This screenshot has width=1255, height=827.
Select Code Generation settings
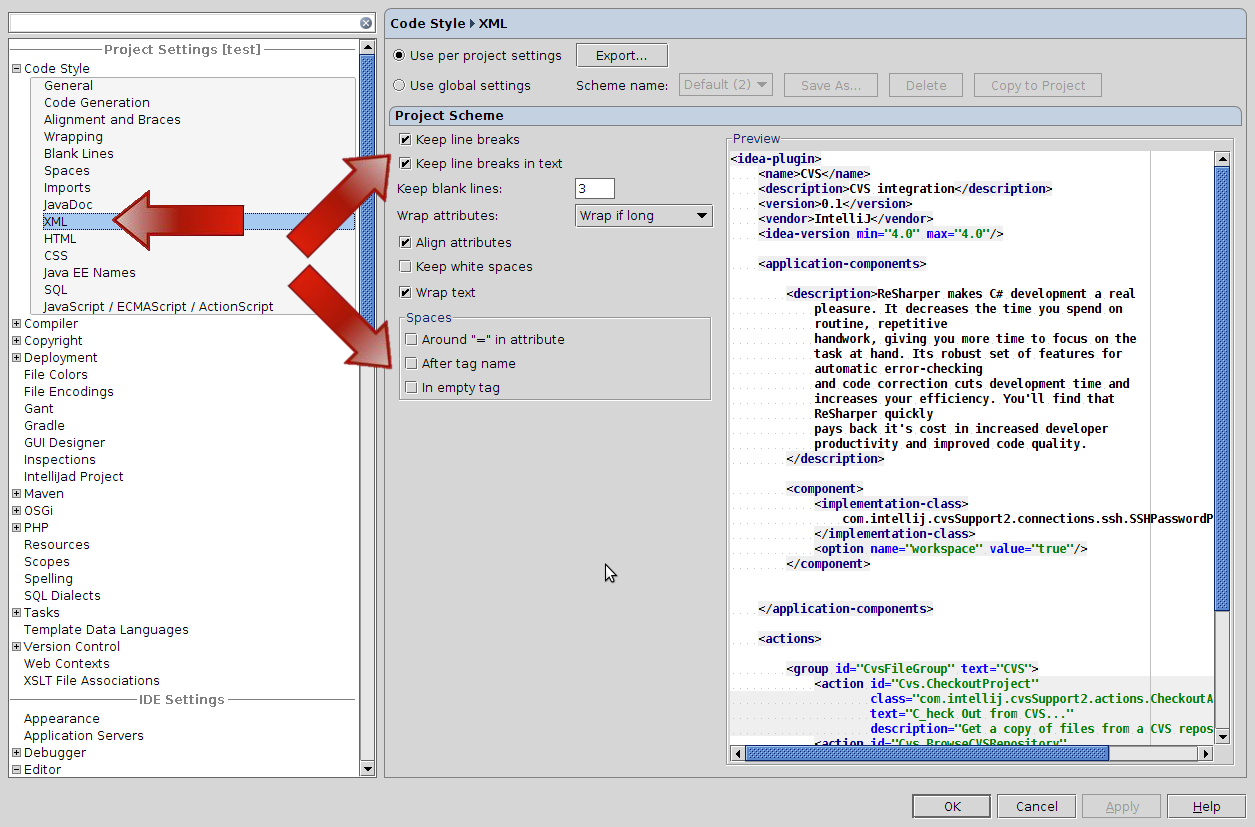click(97, 103)
